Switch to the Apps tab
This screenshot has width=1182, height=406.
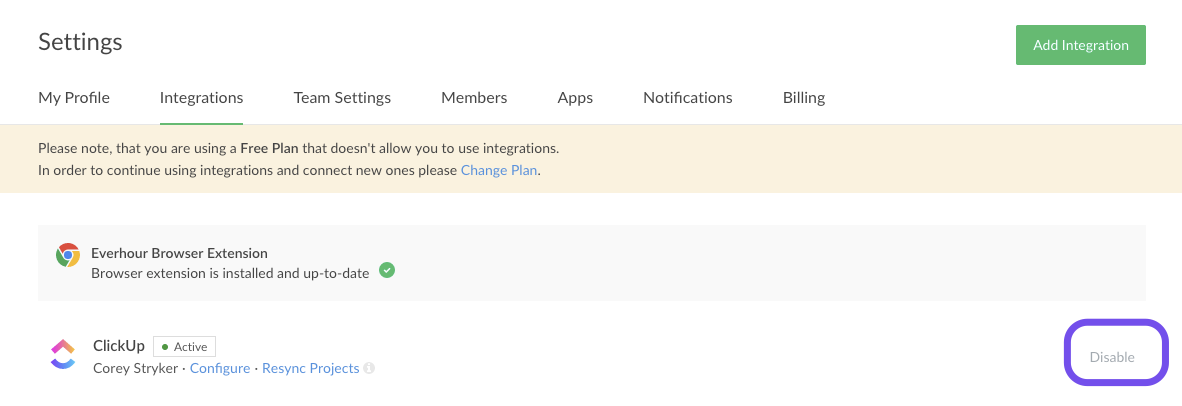[575, 98]
